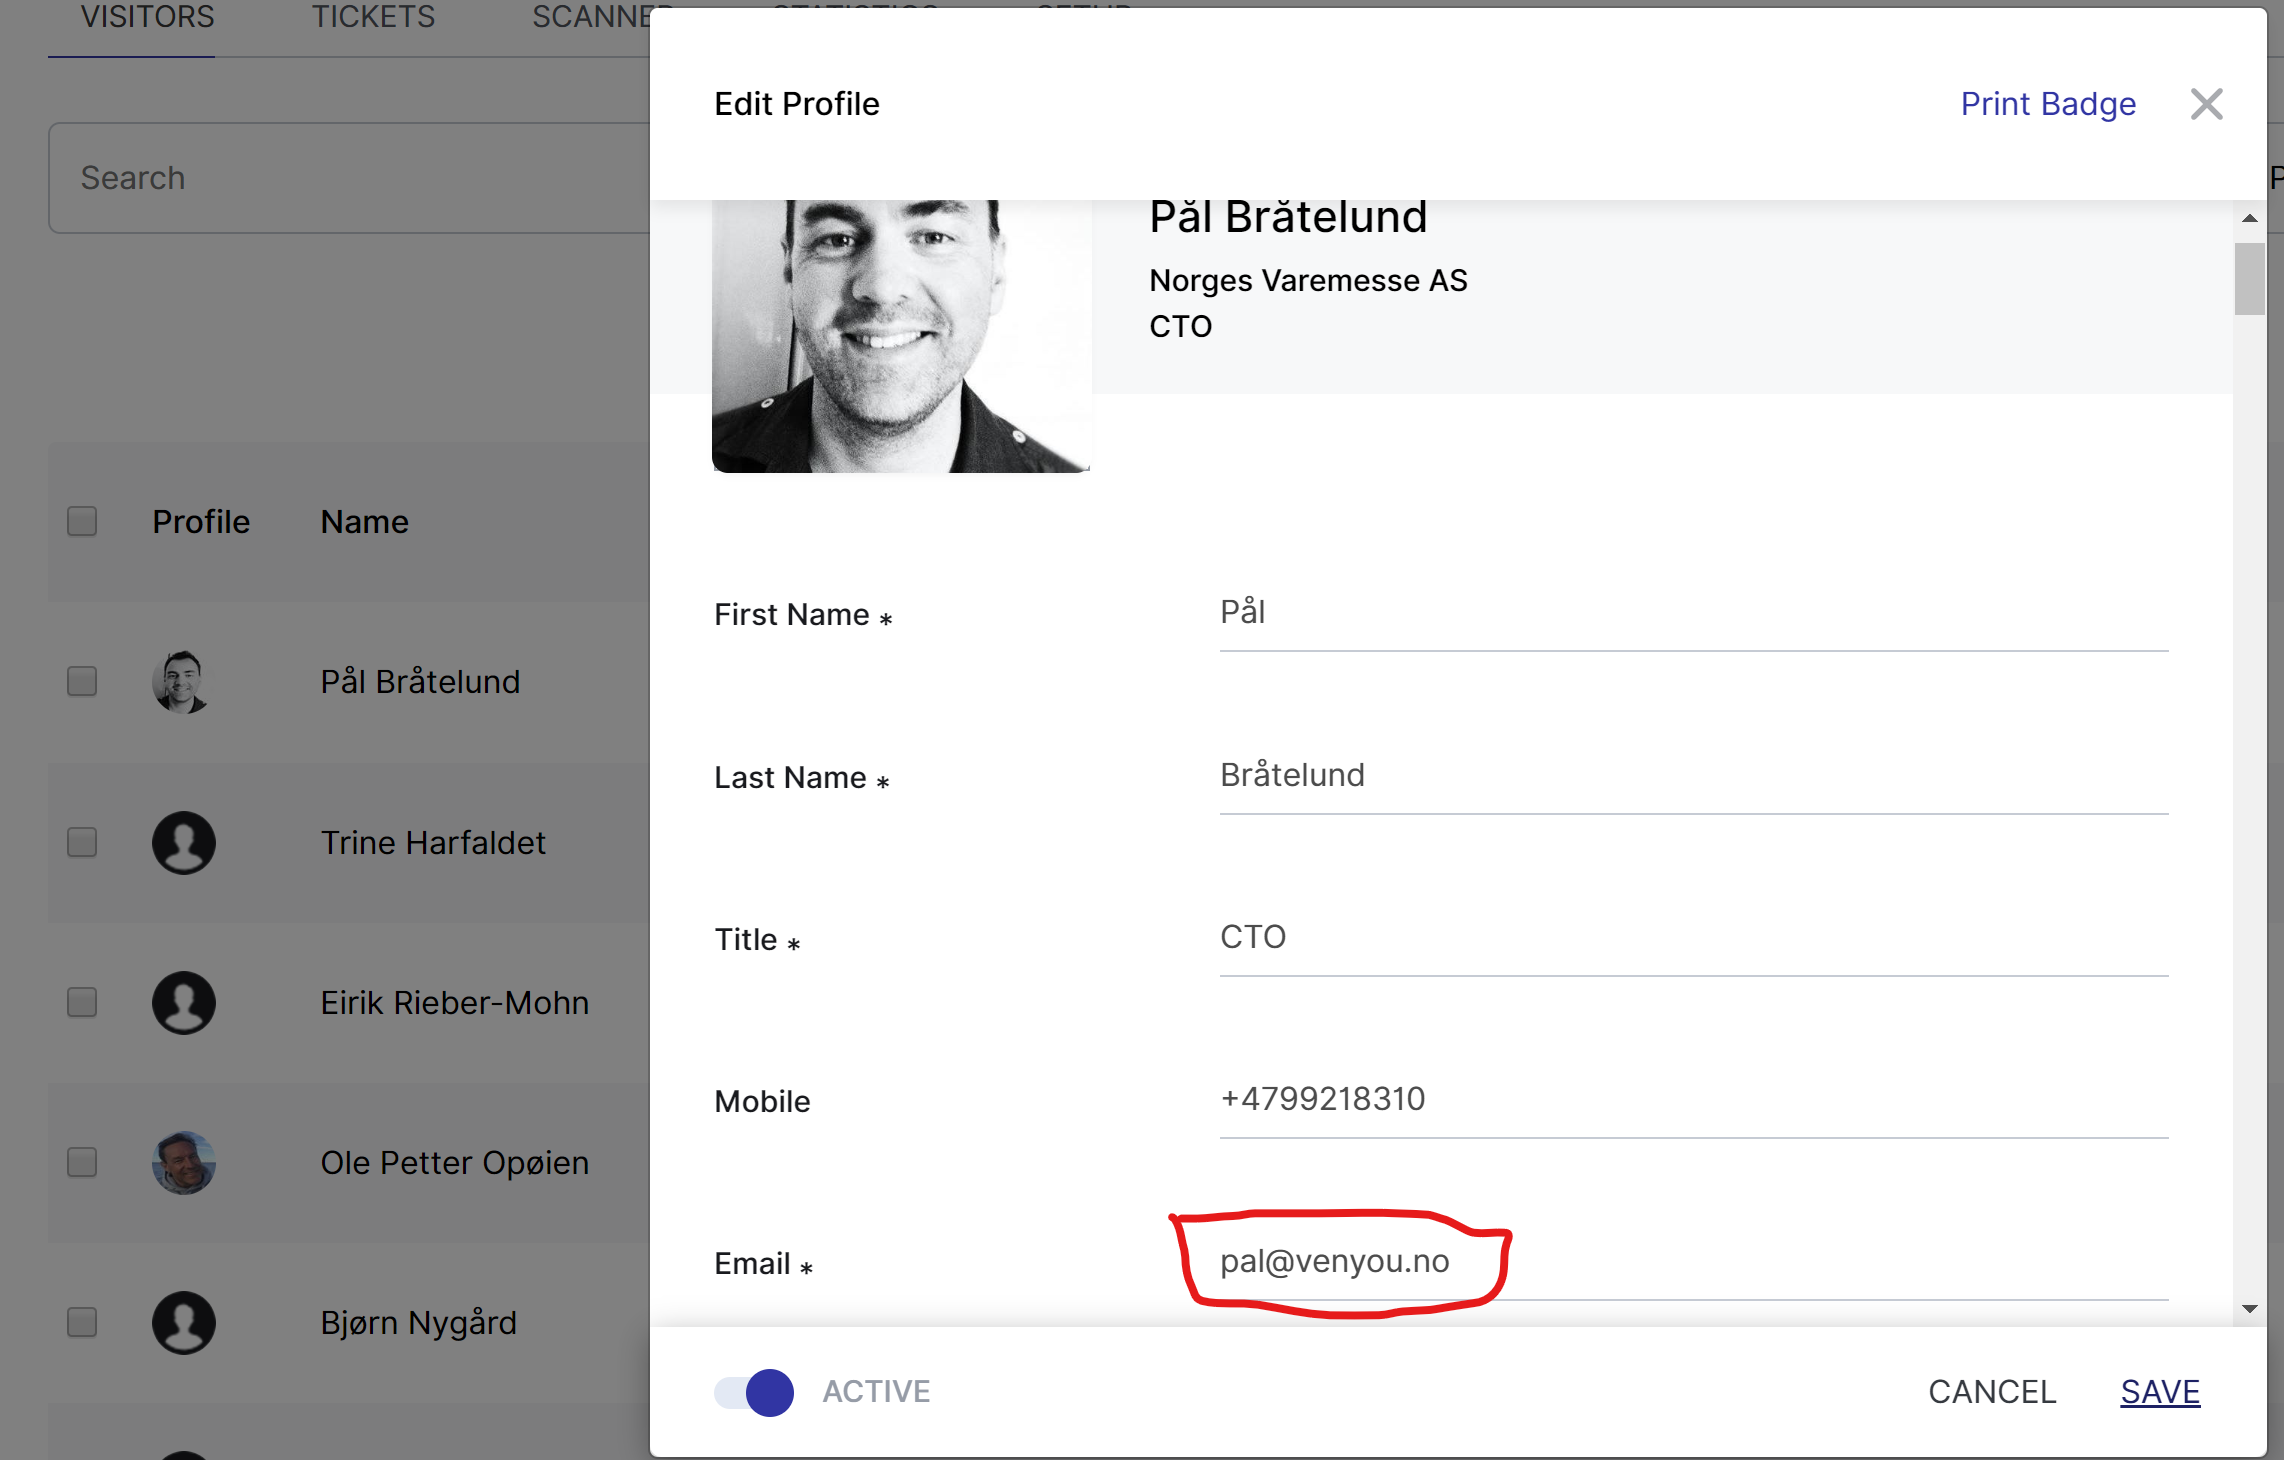Screen dimensions: 2284x1460
Task: Toggle the ACTIVE switch off
Action: (755, 1392)
